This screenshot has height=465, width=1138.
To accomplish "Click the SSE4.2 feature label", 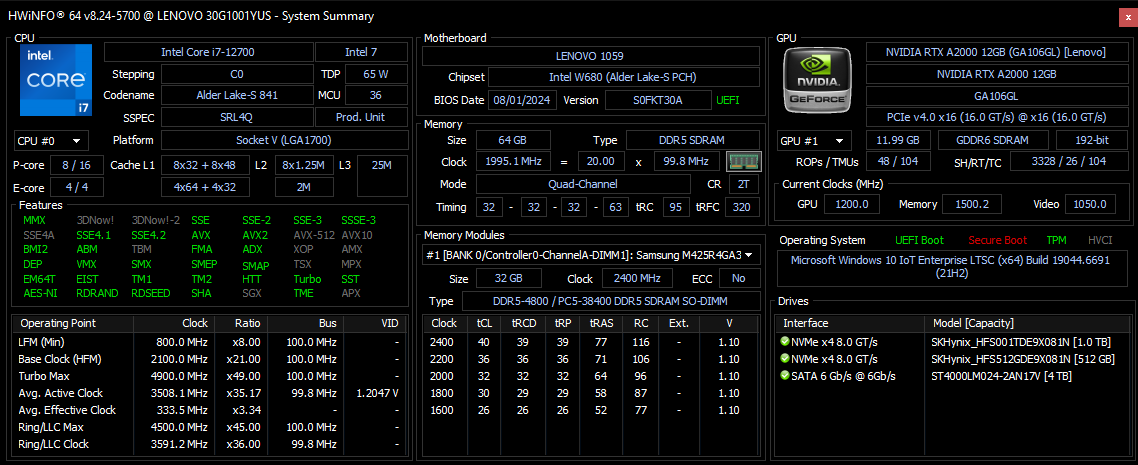I will (x=149, y=235).
